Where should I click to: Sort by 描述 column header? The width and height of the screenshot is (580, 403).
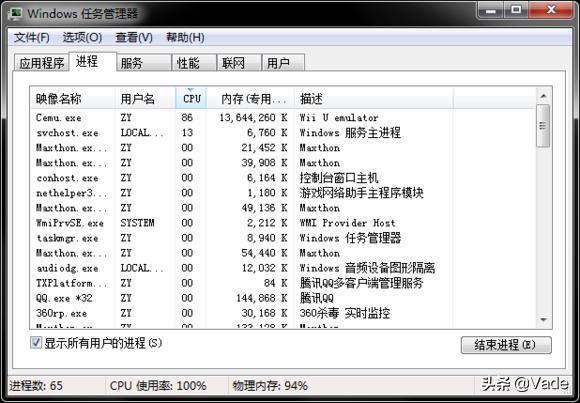pyautogui.click(x=374, y=99)
